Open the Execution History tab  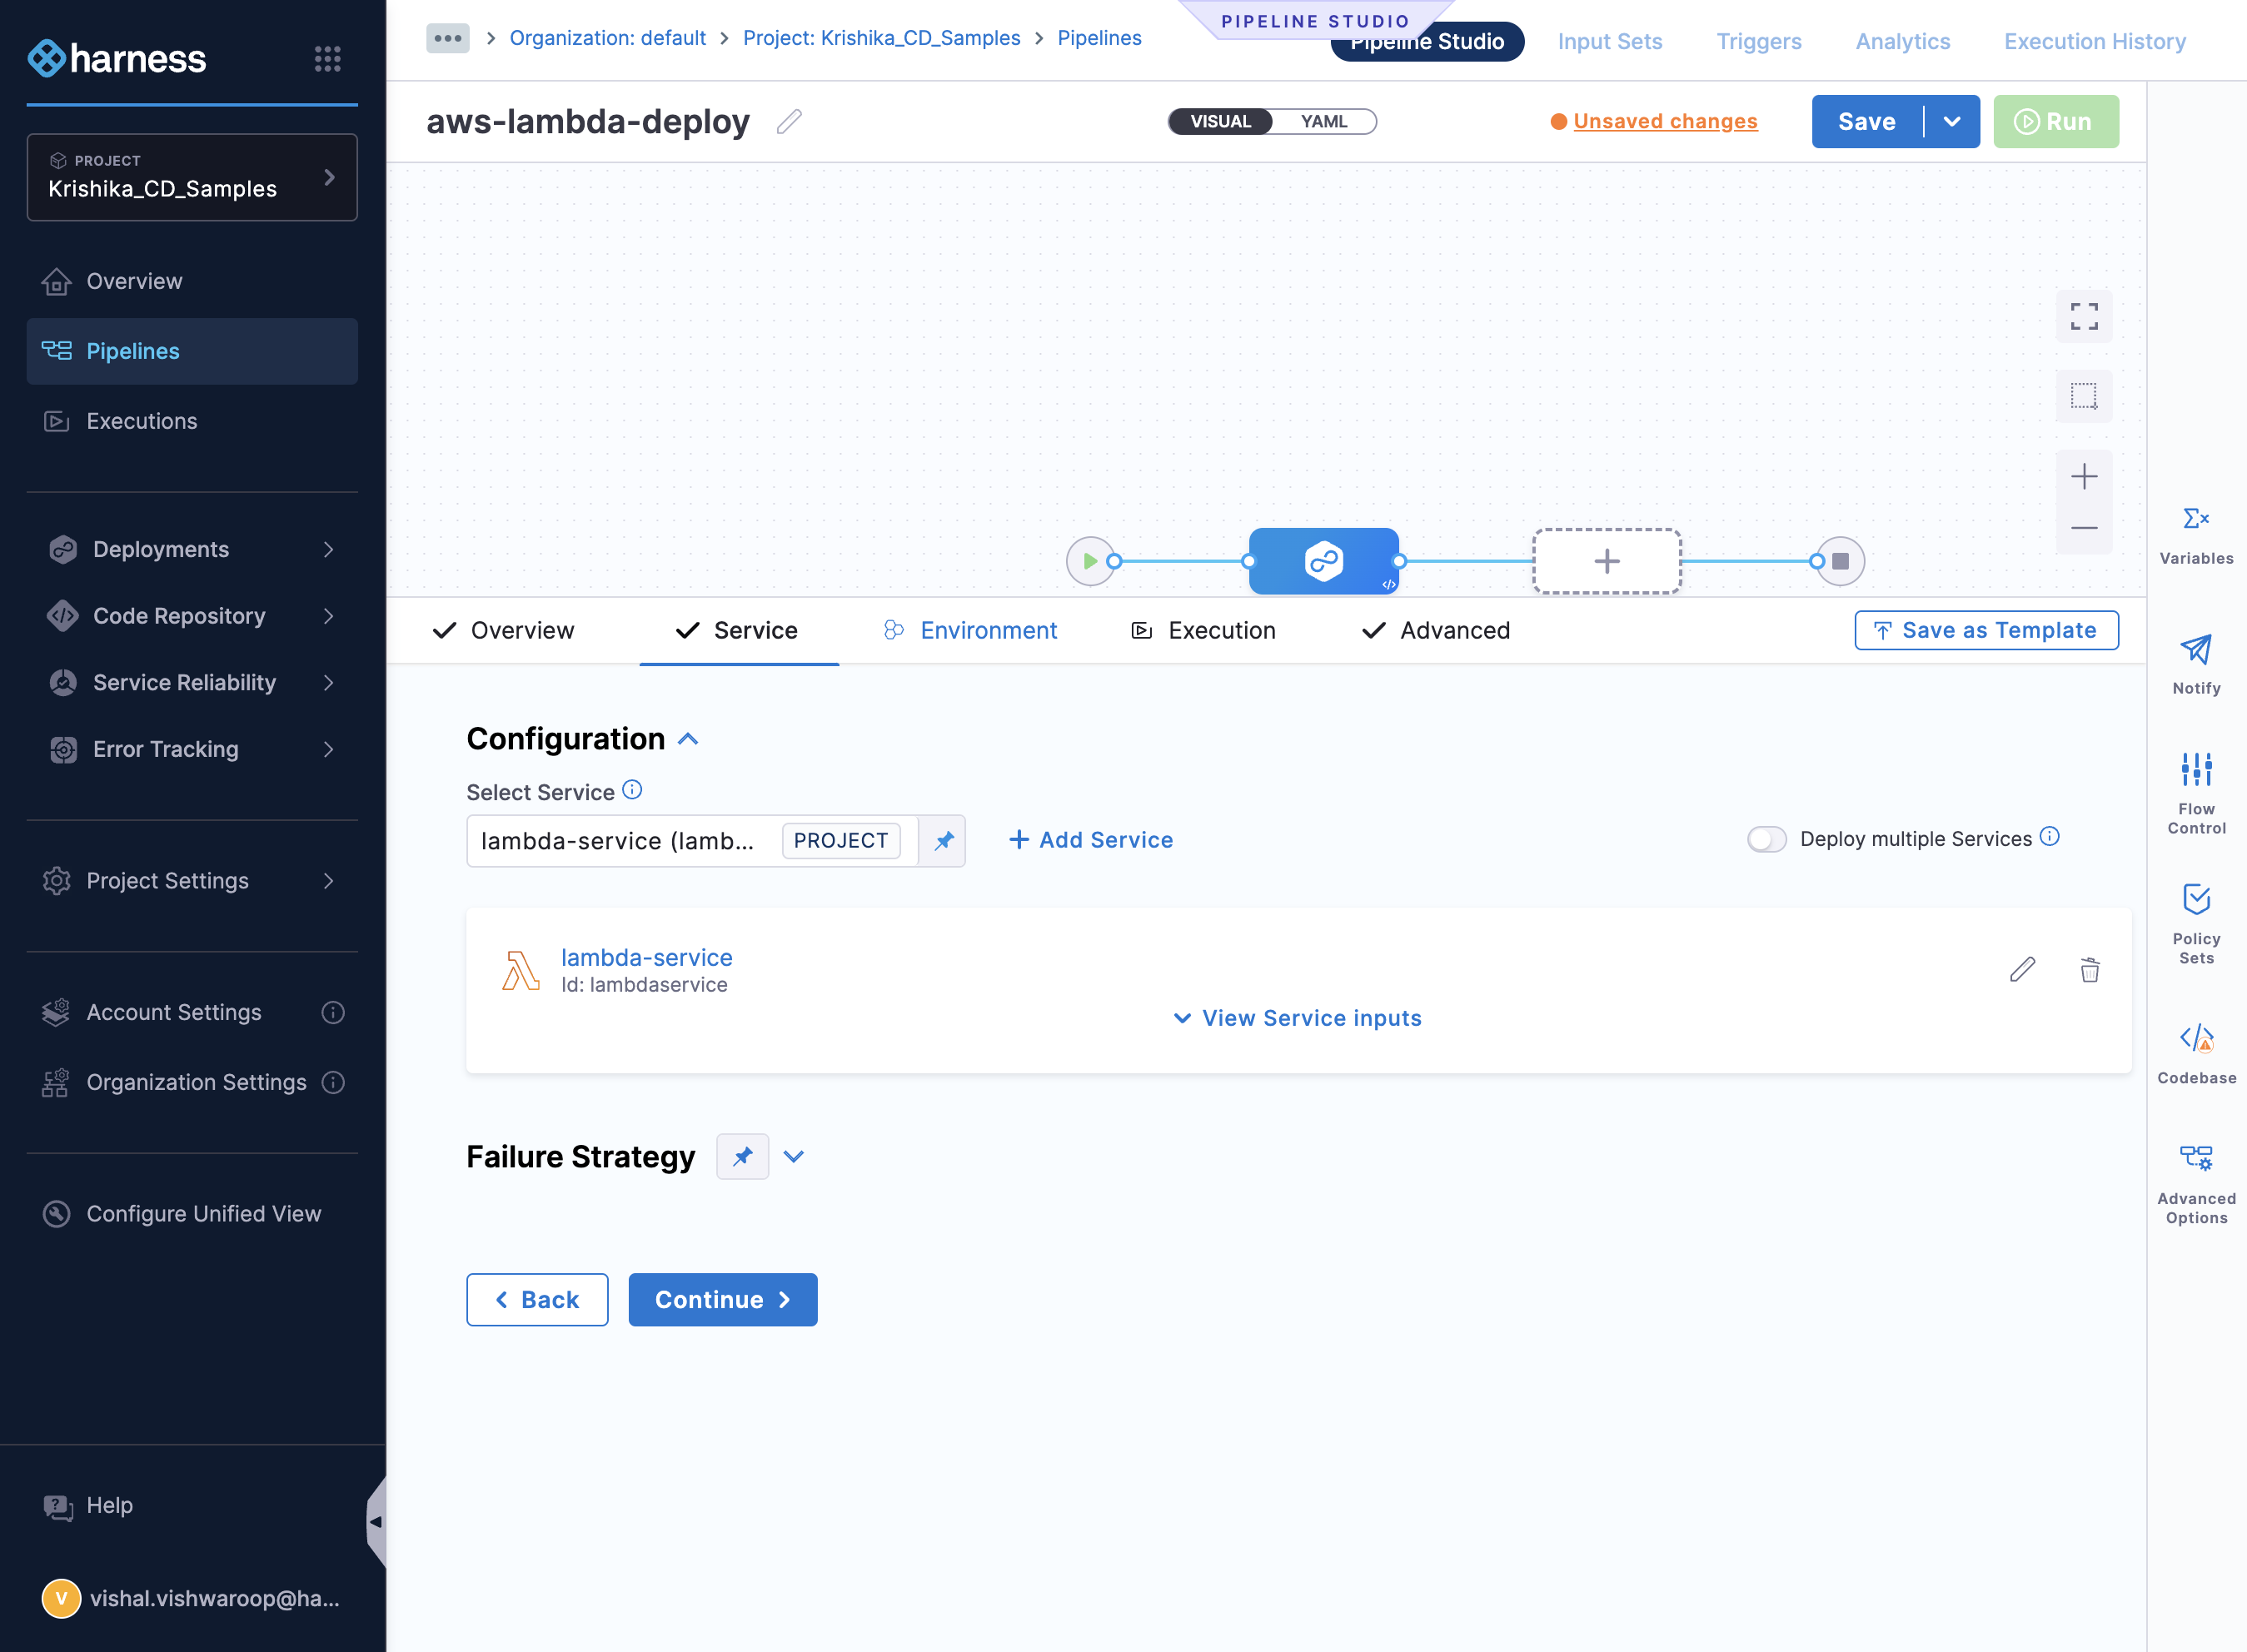pos(2095,42)
